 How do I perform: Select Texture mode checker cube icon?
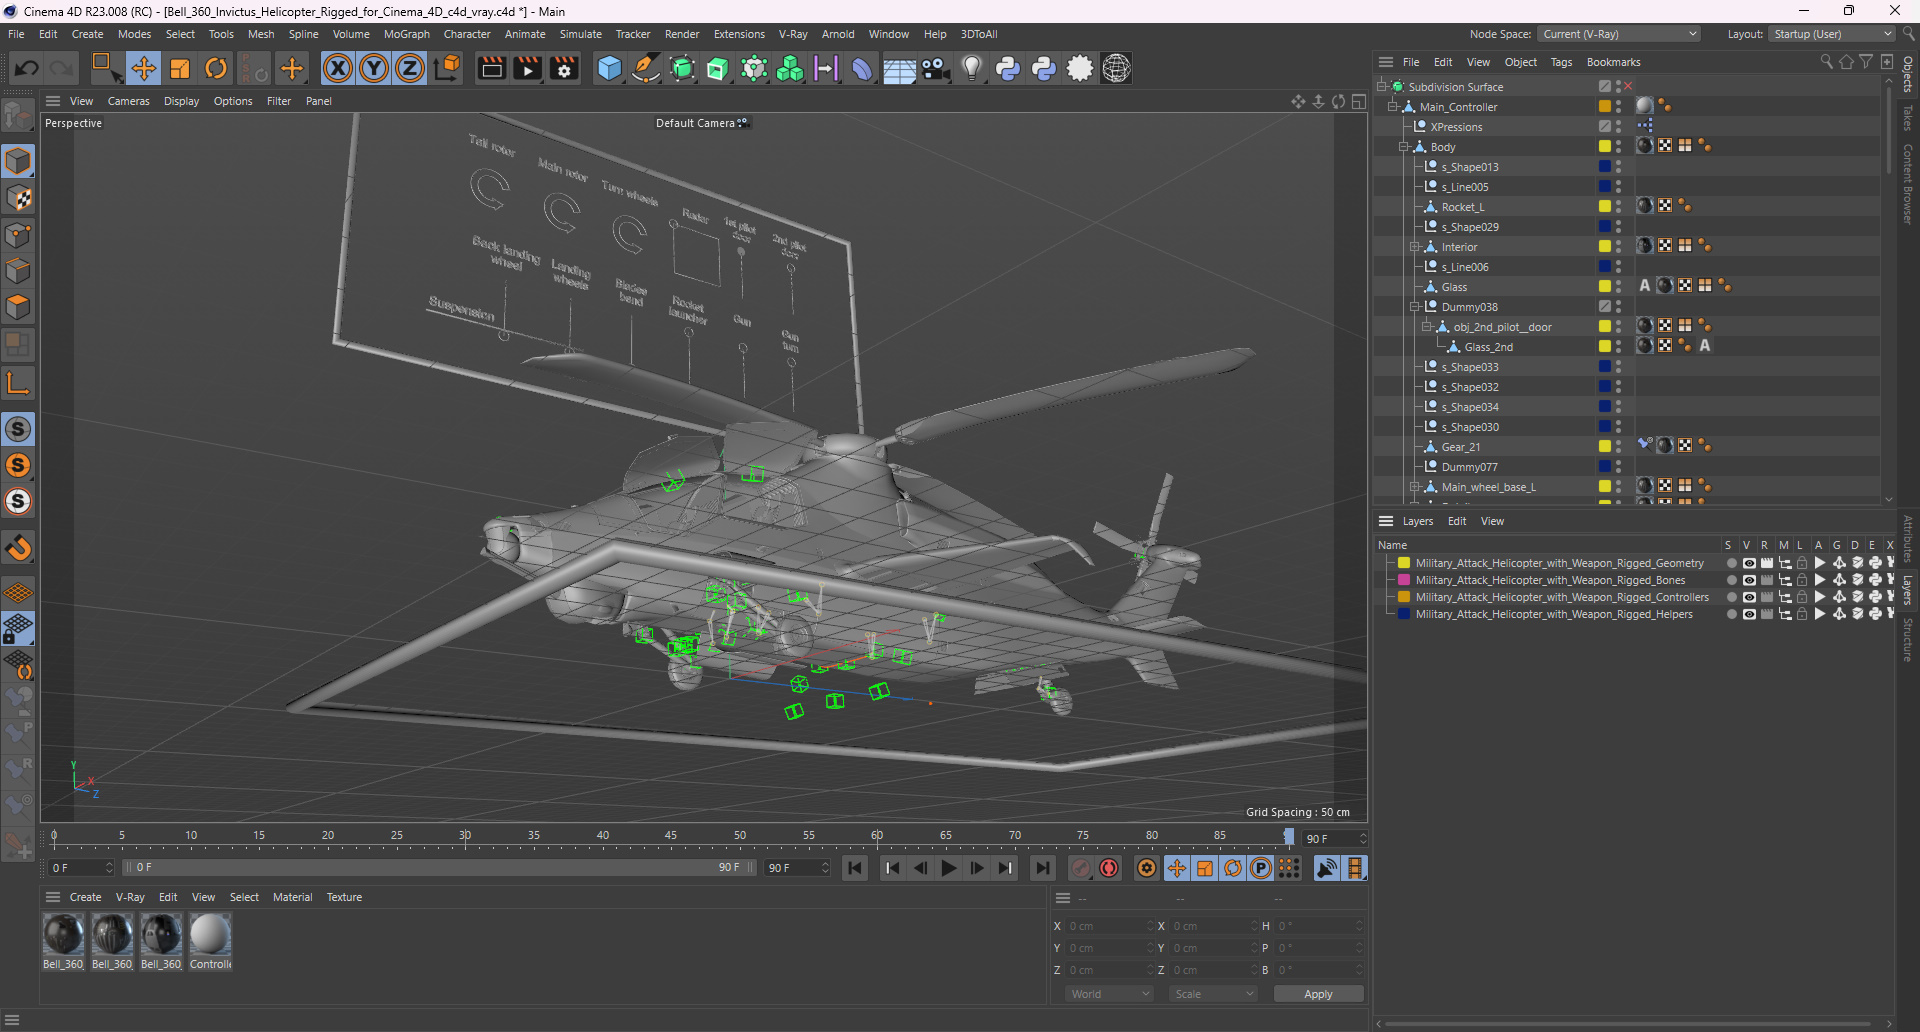tap(18, 198)
